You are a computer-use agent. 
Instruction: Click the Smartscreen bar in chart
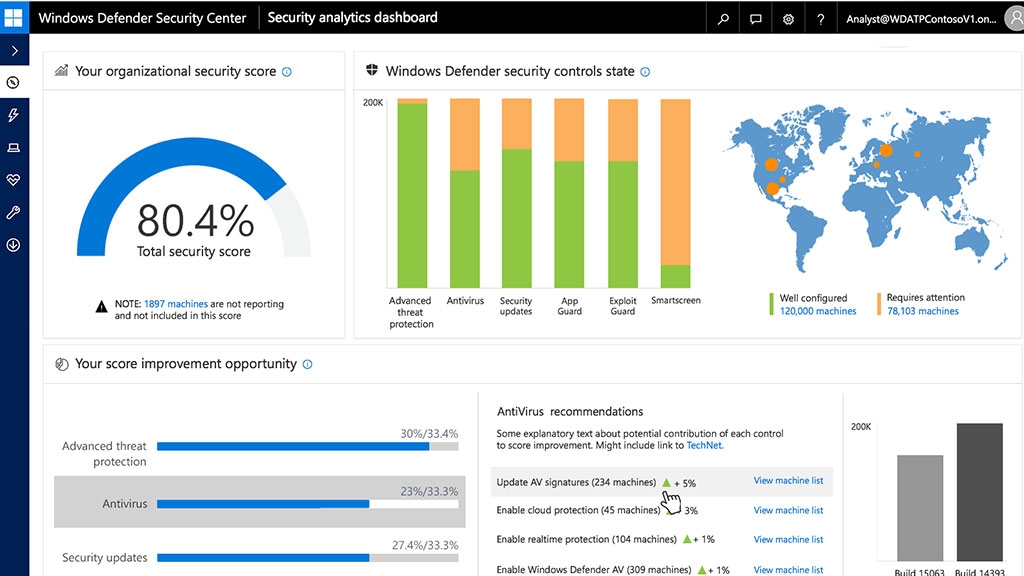675,193
